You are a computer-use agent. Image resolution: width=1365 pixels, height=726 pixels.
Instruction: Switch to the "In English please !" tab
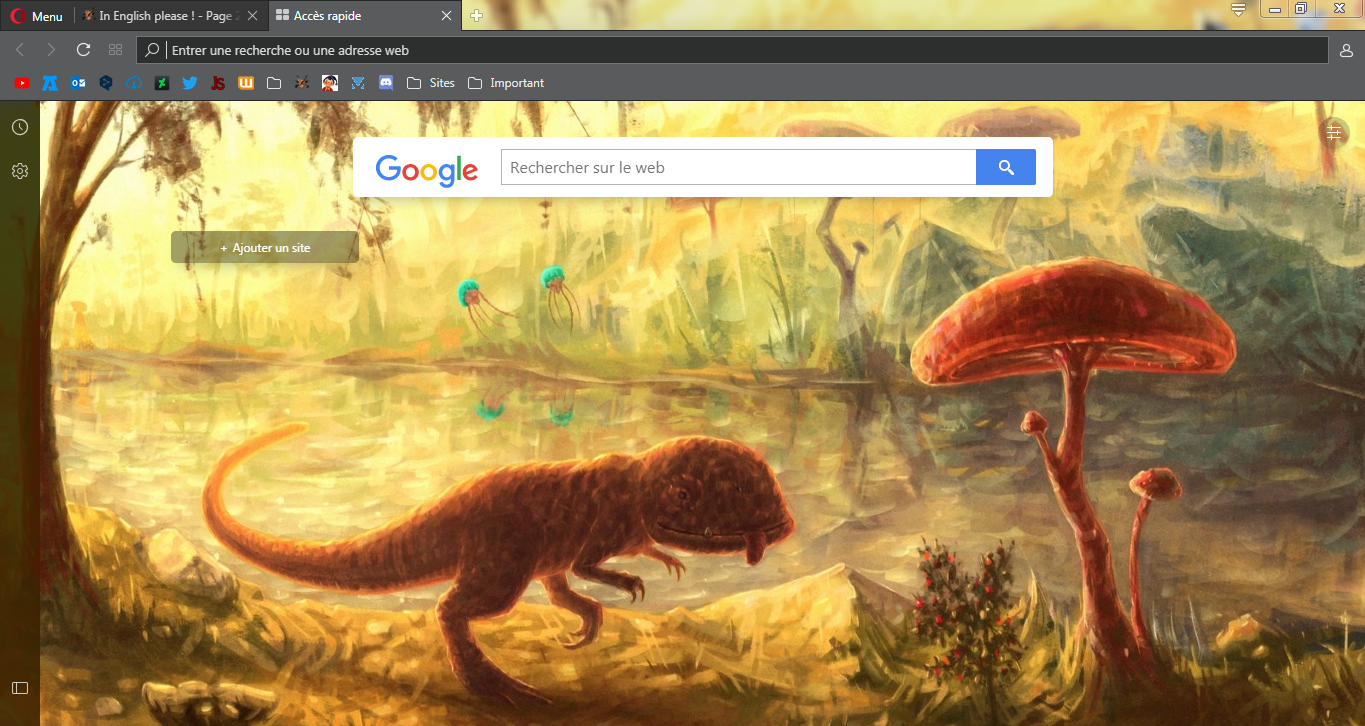[x=160, y=16]
